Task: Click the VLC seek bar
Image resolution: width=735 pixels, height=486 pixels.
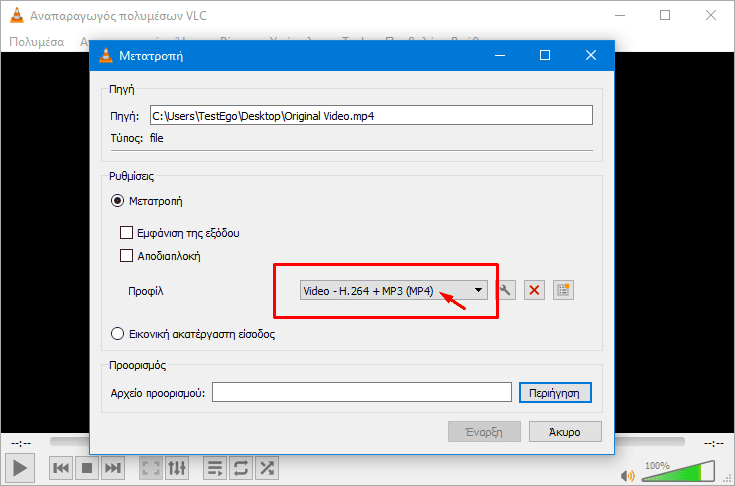Action: click(x=367, y=441)
